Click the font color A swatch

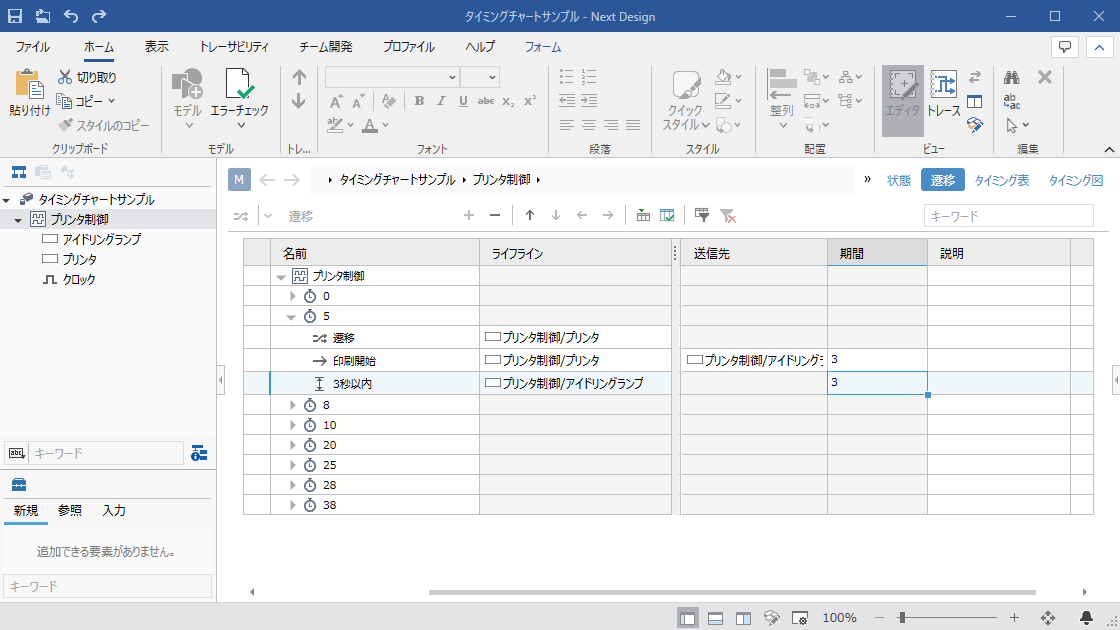[x=370, y=126]
